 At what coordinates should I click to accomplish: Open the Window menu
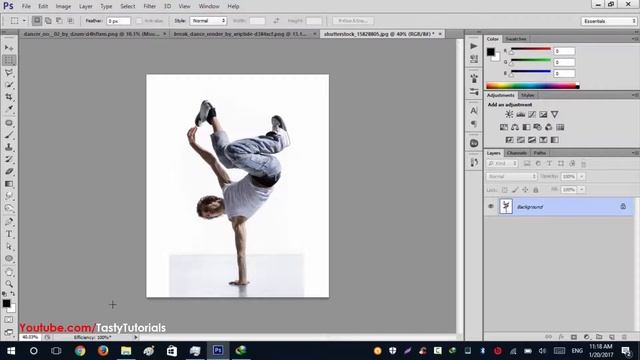[x=209, y=6]
